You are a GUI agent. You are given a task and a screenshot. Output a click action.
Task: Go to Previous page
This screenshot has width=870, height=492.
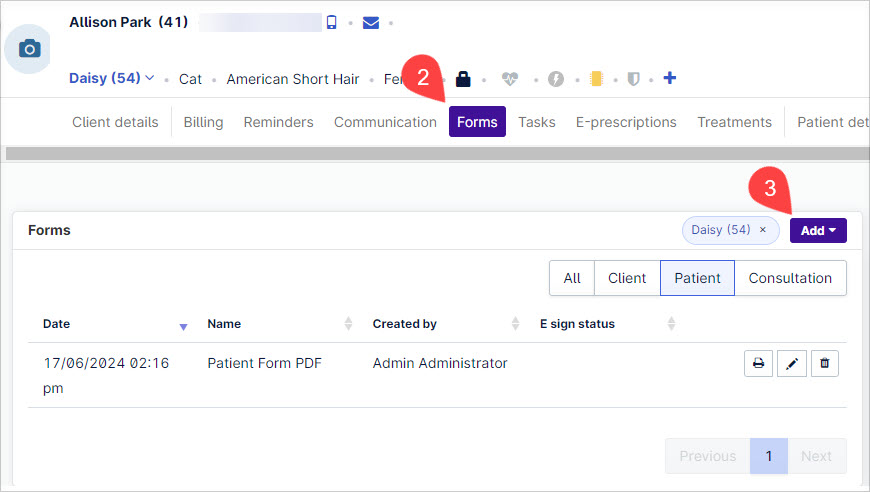[707, 456]
